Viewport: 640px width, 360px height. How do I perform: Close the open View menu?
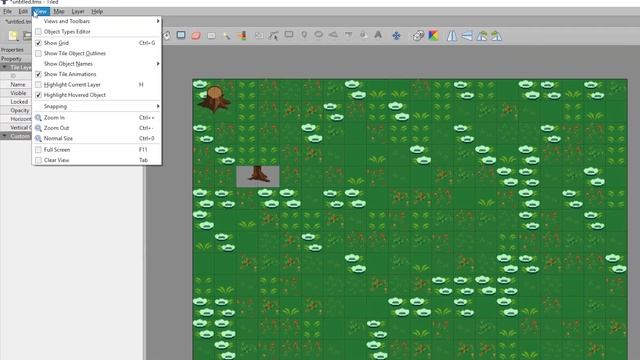41,11
